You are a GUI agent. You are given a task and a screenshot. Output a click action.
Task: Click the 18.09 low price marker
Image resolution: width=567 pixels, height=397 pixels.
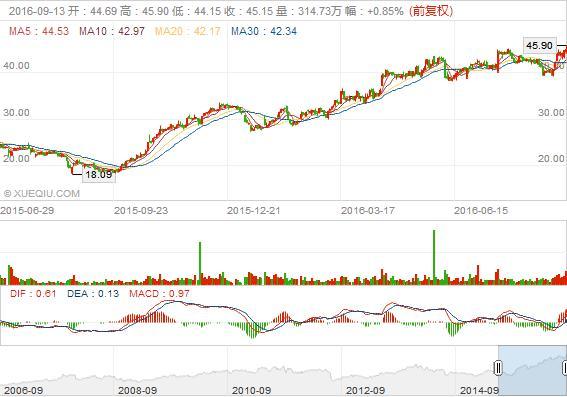tap(99, 175)
